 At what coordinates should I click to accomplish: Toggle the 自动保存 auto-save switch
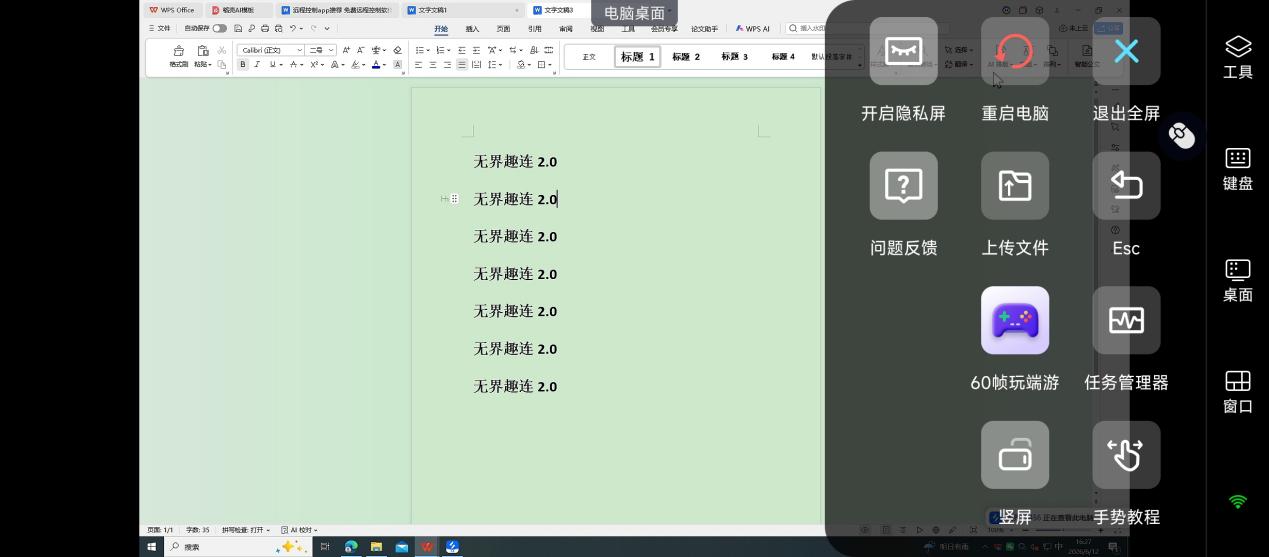tap(219, 28)
